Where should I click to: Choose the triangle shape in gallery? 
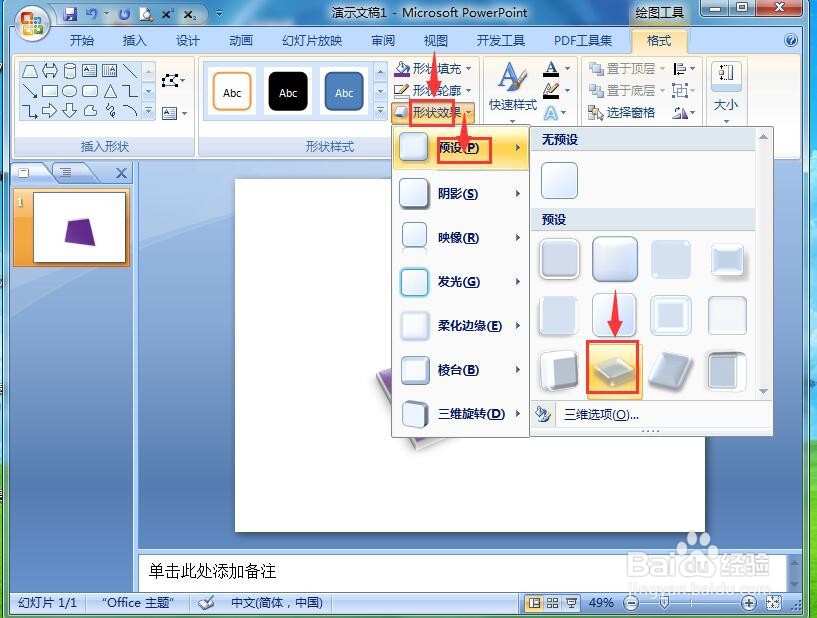[110, 91]
